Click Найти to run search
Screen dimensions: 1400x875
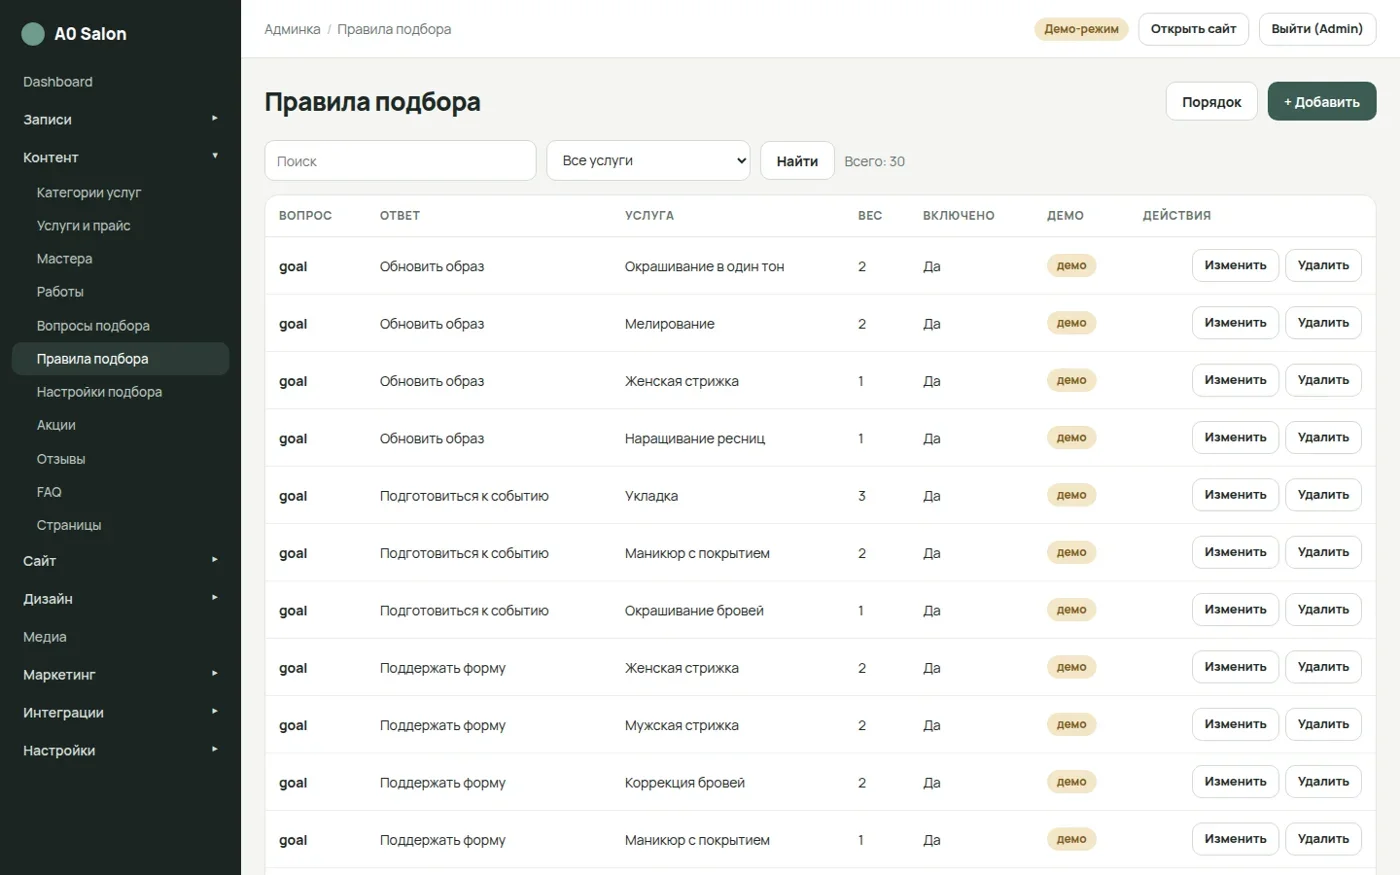point(797,161)
